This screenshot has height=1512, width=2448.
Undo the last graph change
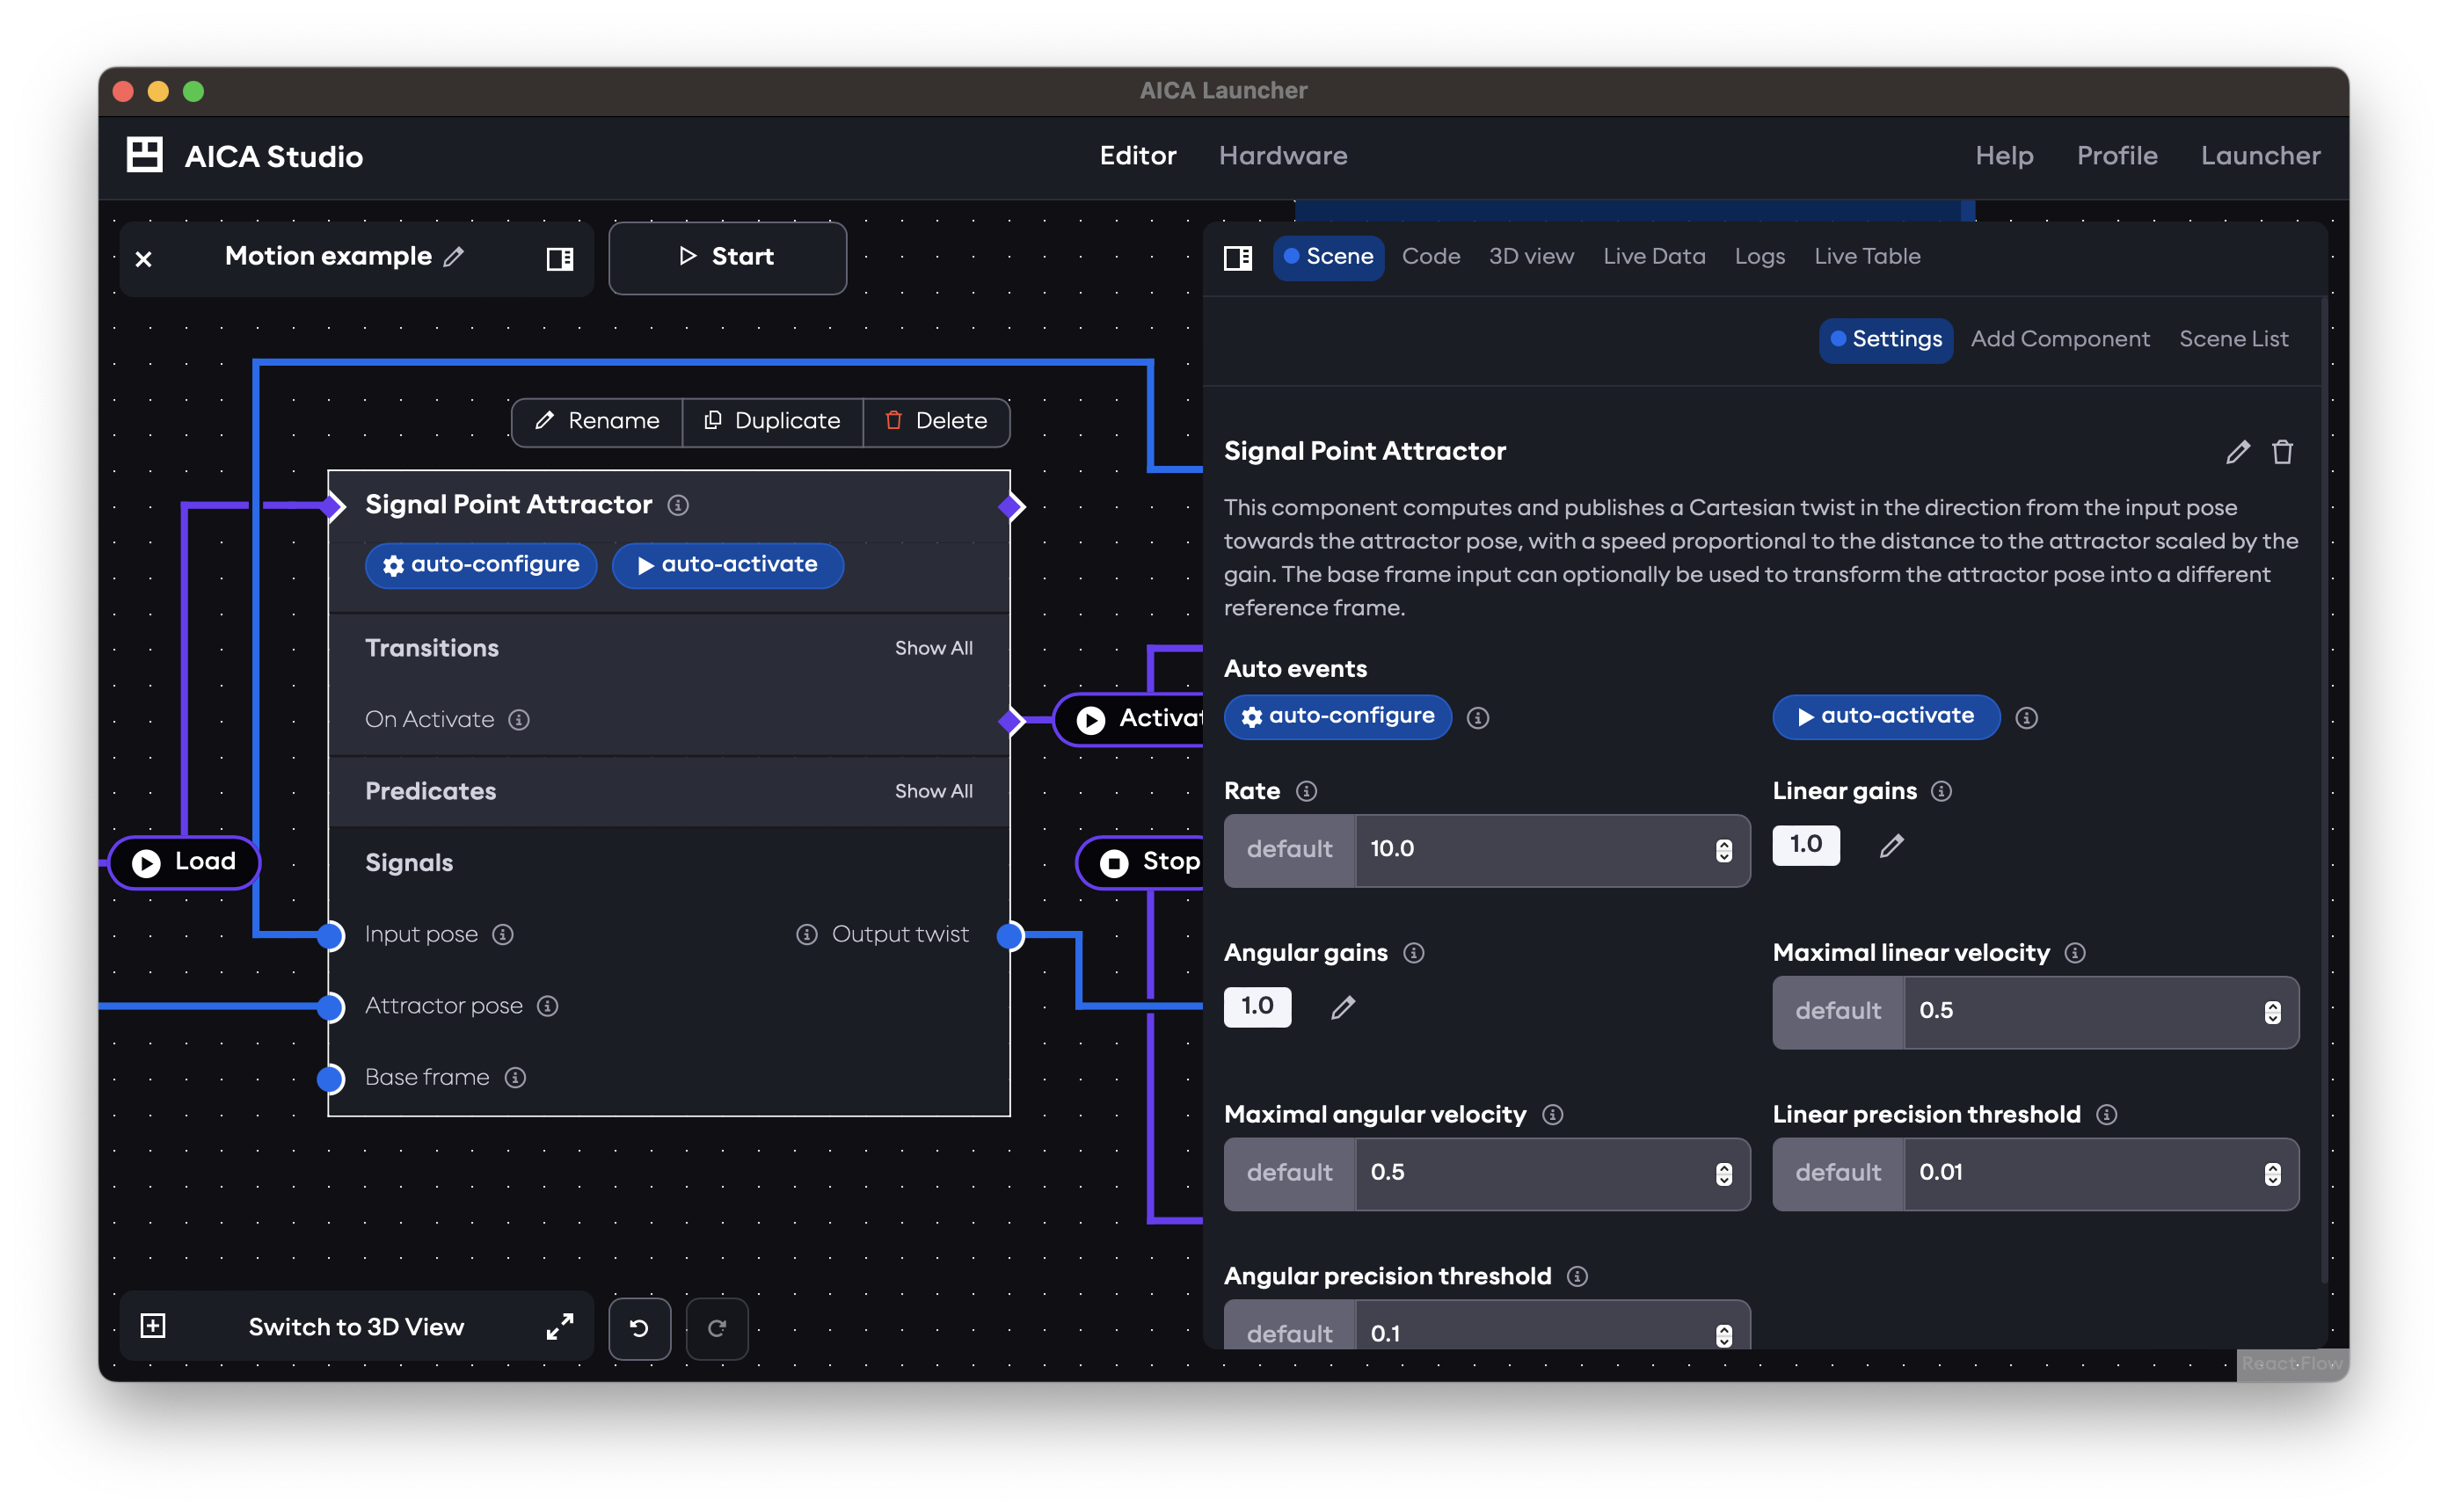(640, 1328)
